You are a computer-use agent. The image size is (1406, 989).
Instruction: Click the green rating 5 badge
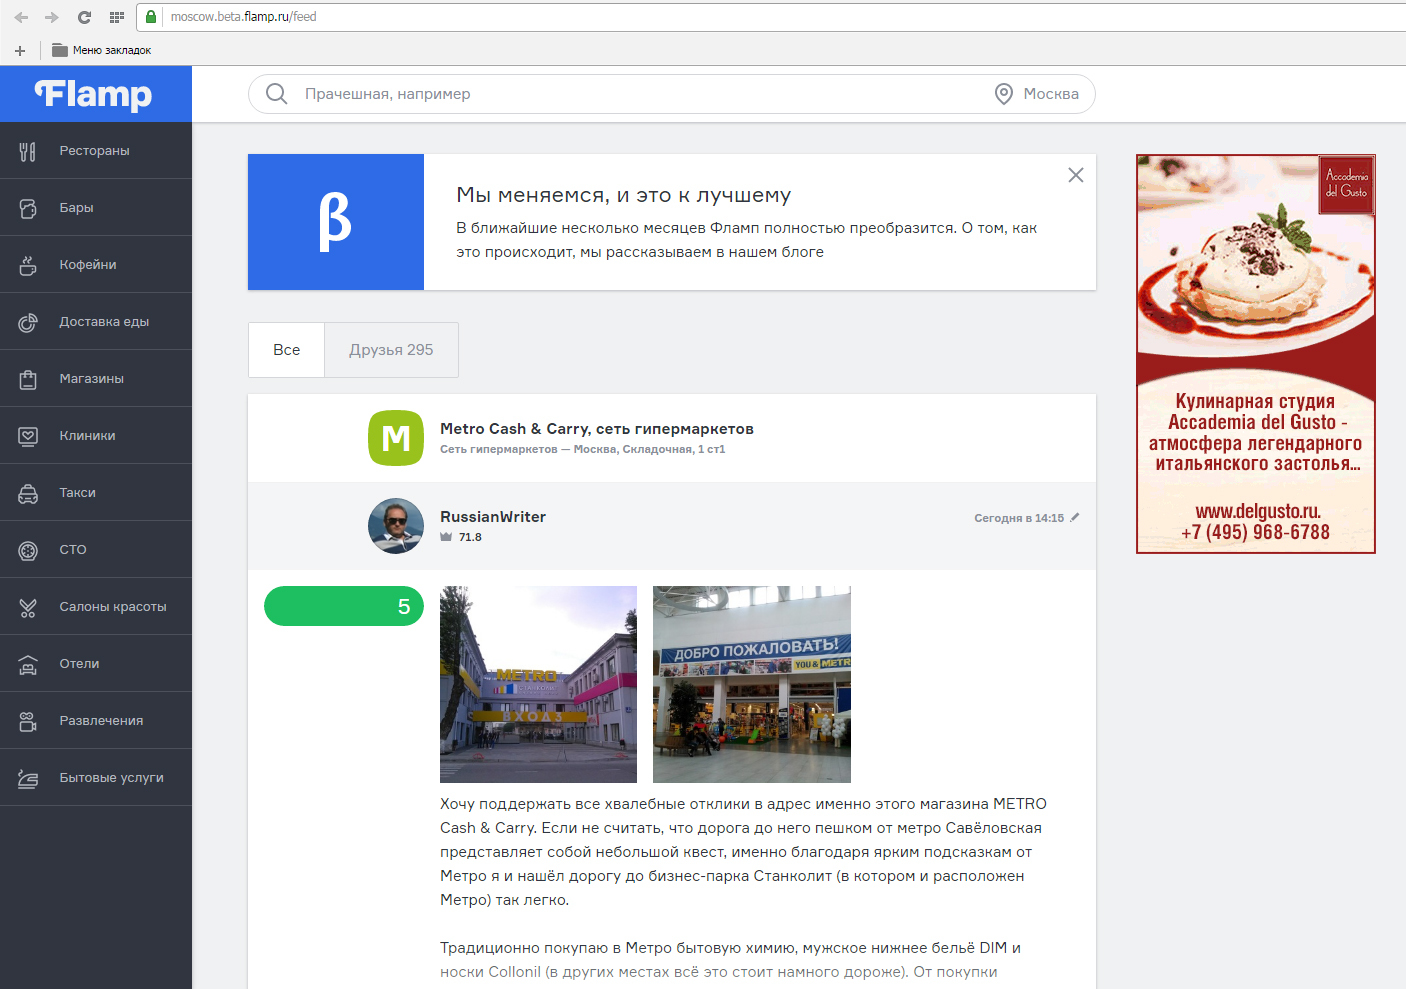click(344, 606)
